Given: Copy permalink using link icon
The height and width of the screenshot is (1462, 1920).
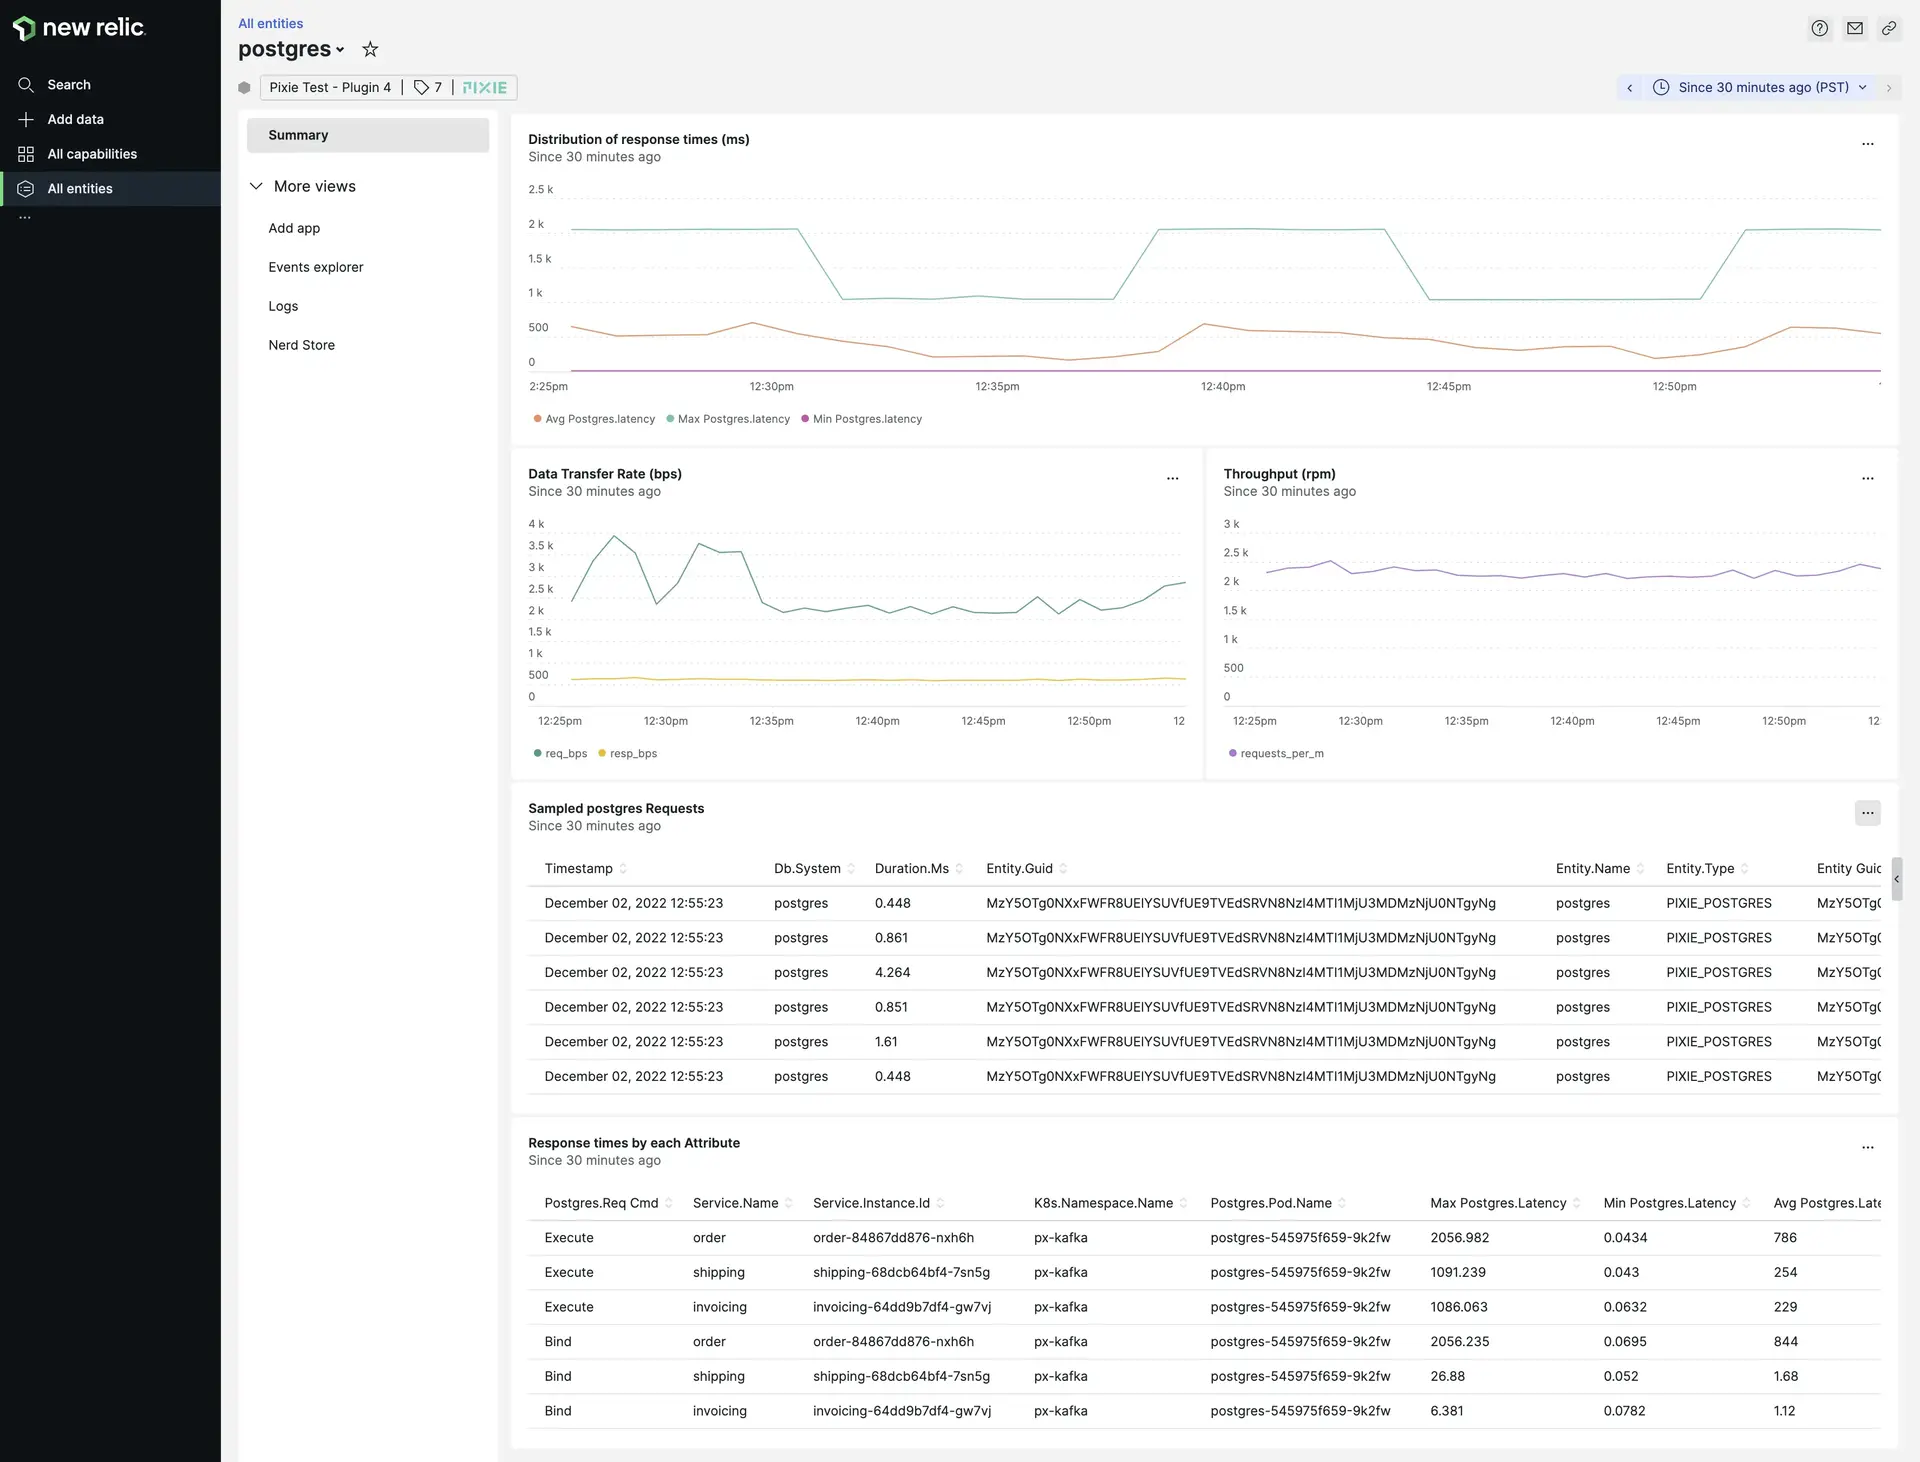Looking at the screenshot, I should (x=1888, y=28).
